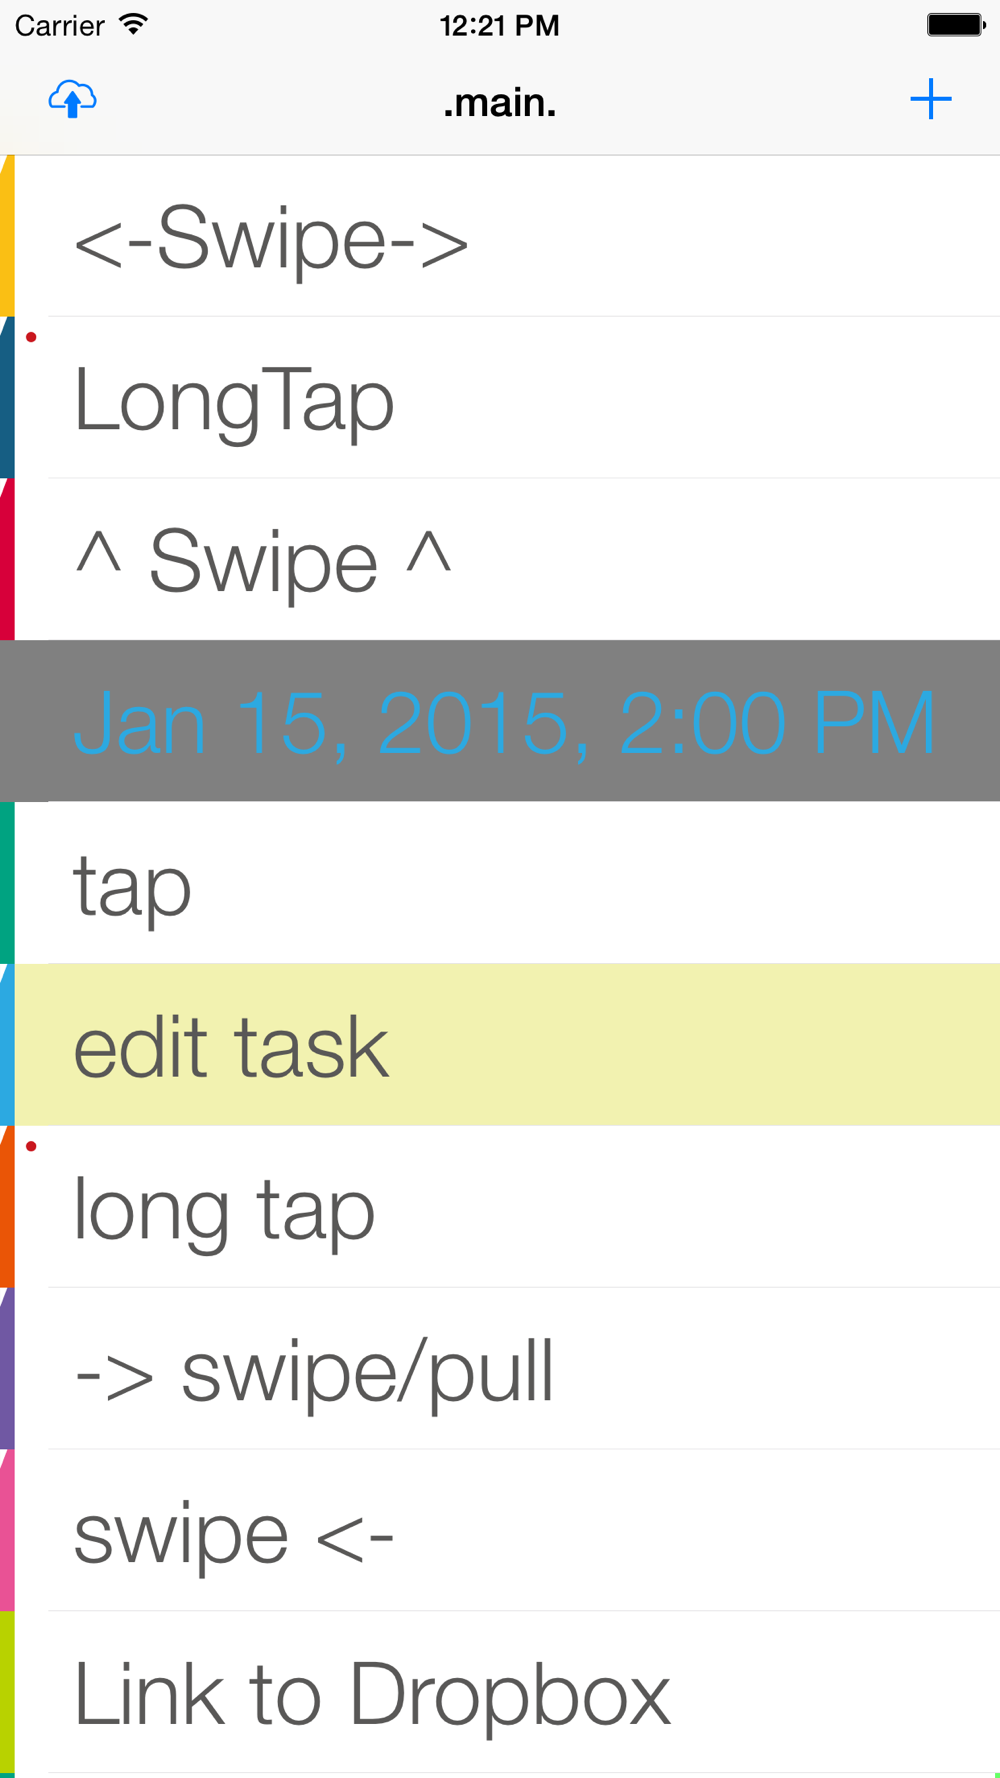Tap the red dot beside LongTap

(x=31, y=337)
